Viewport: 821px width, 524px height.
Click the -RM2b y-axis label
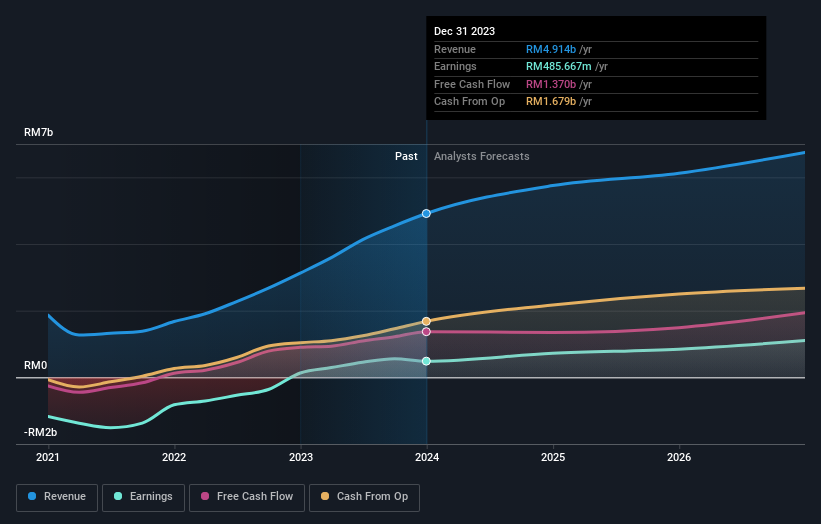click(40, 432)
